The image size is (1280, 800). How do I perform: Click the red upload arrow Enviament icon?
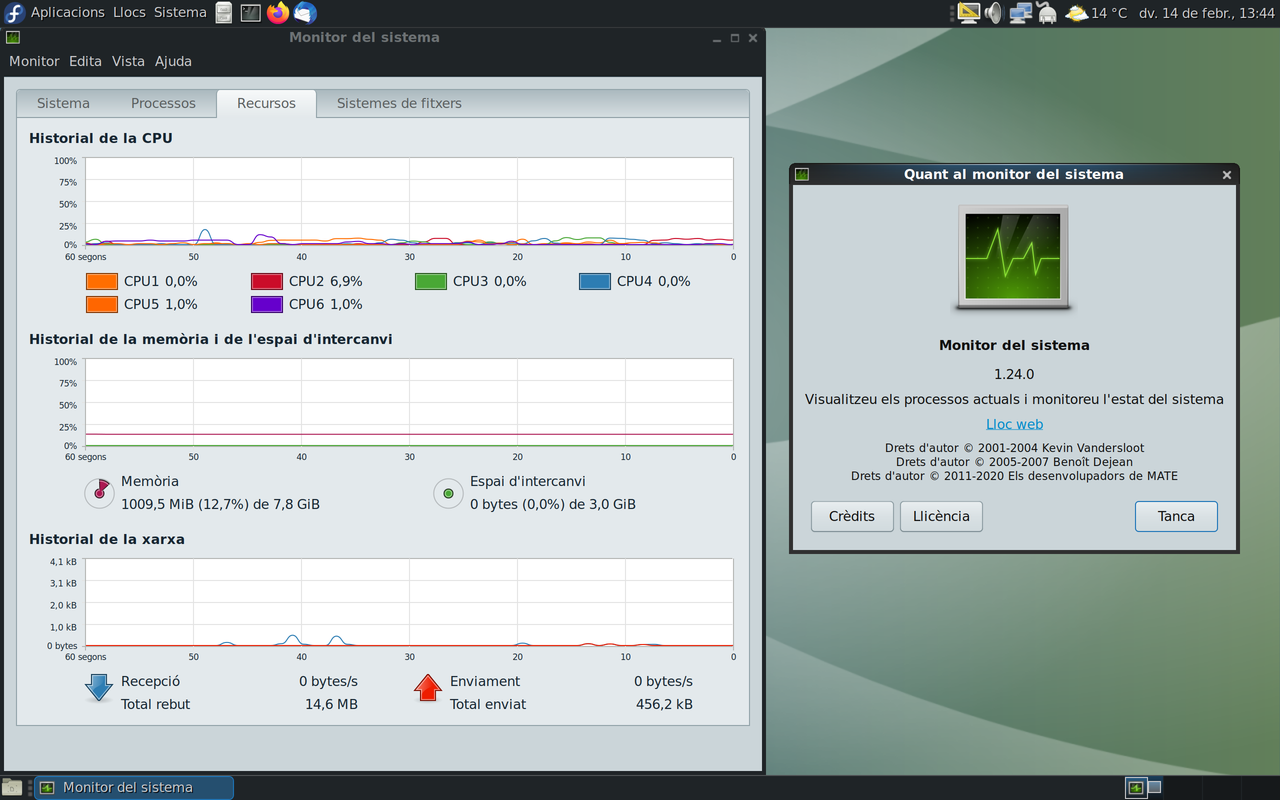(428, 688)
